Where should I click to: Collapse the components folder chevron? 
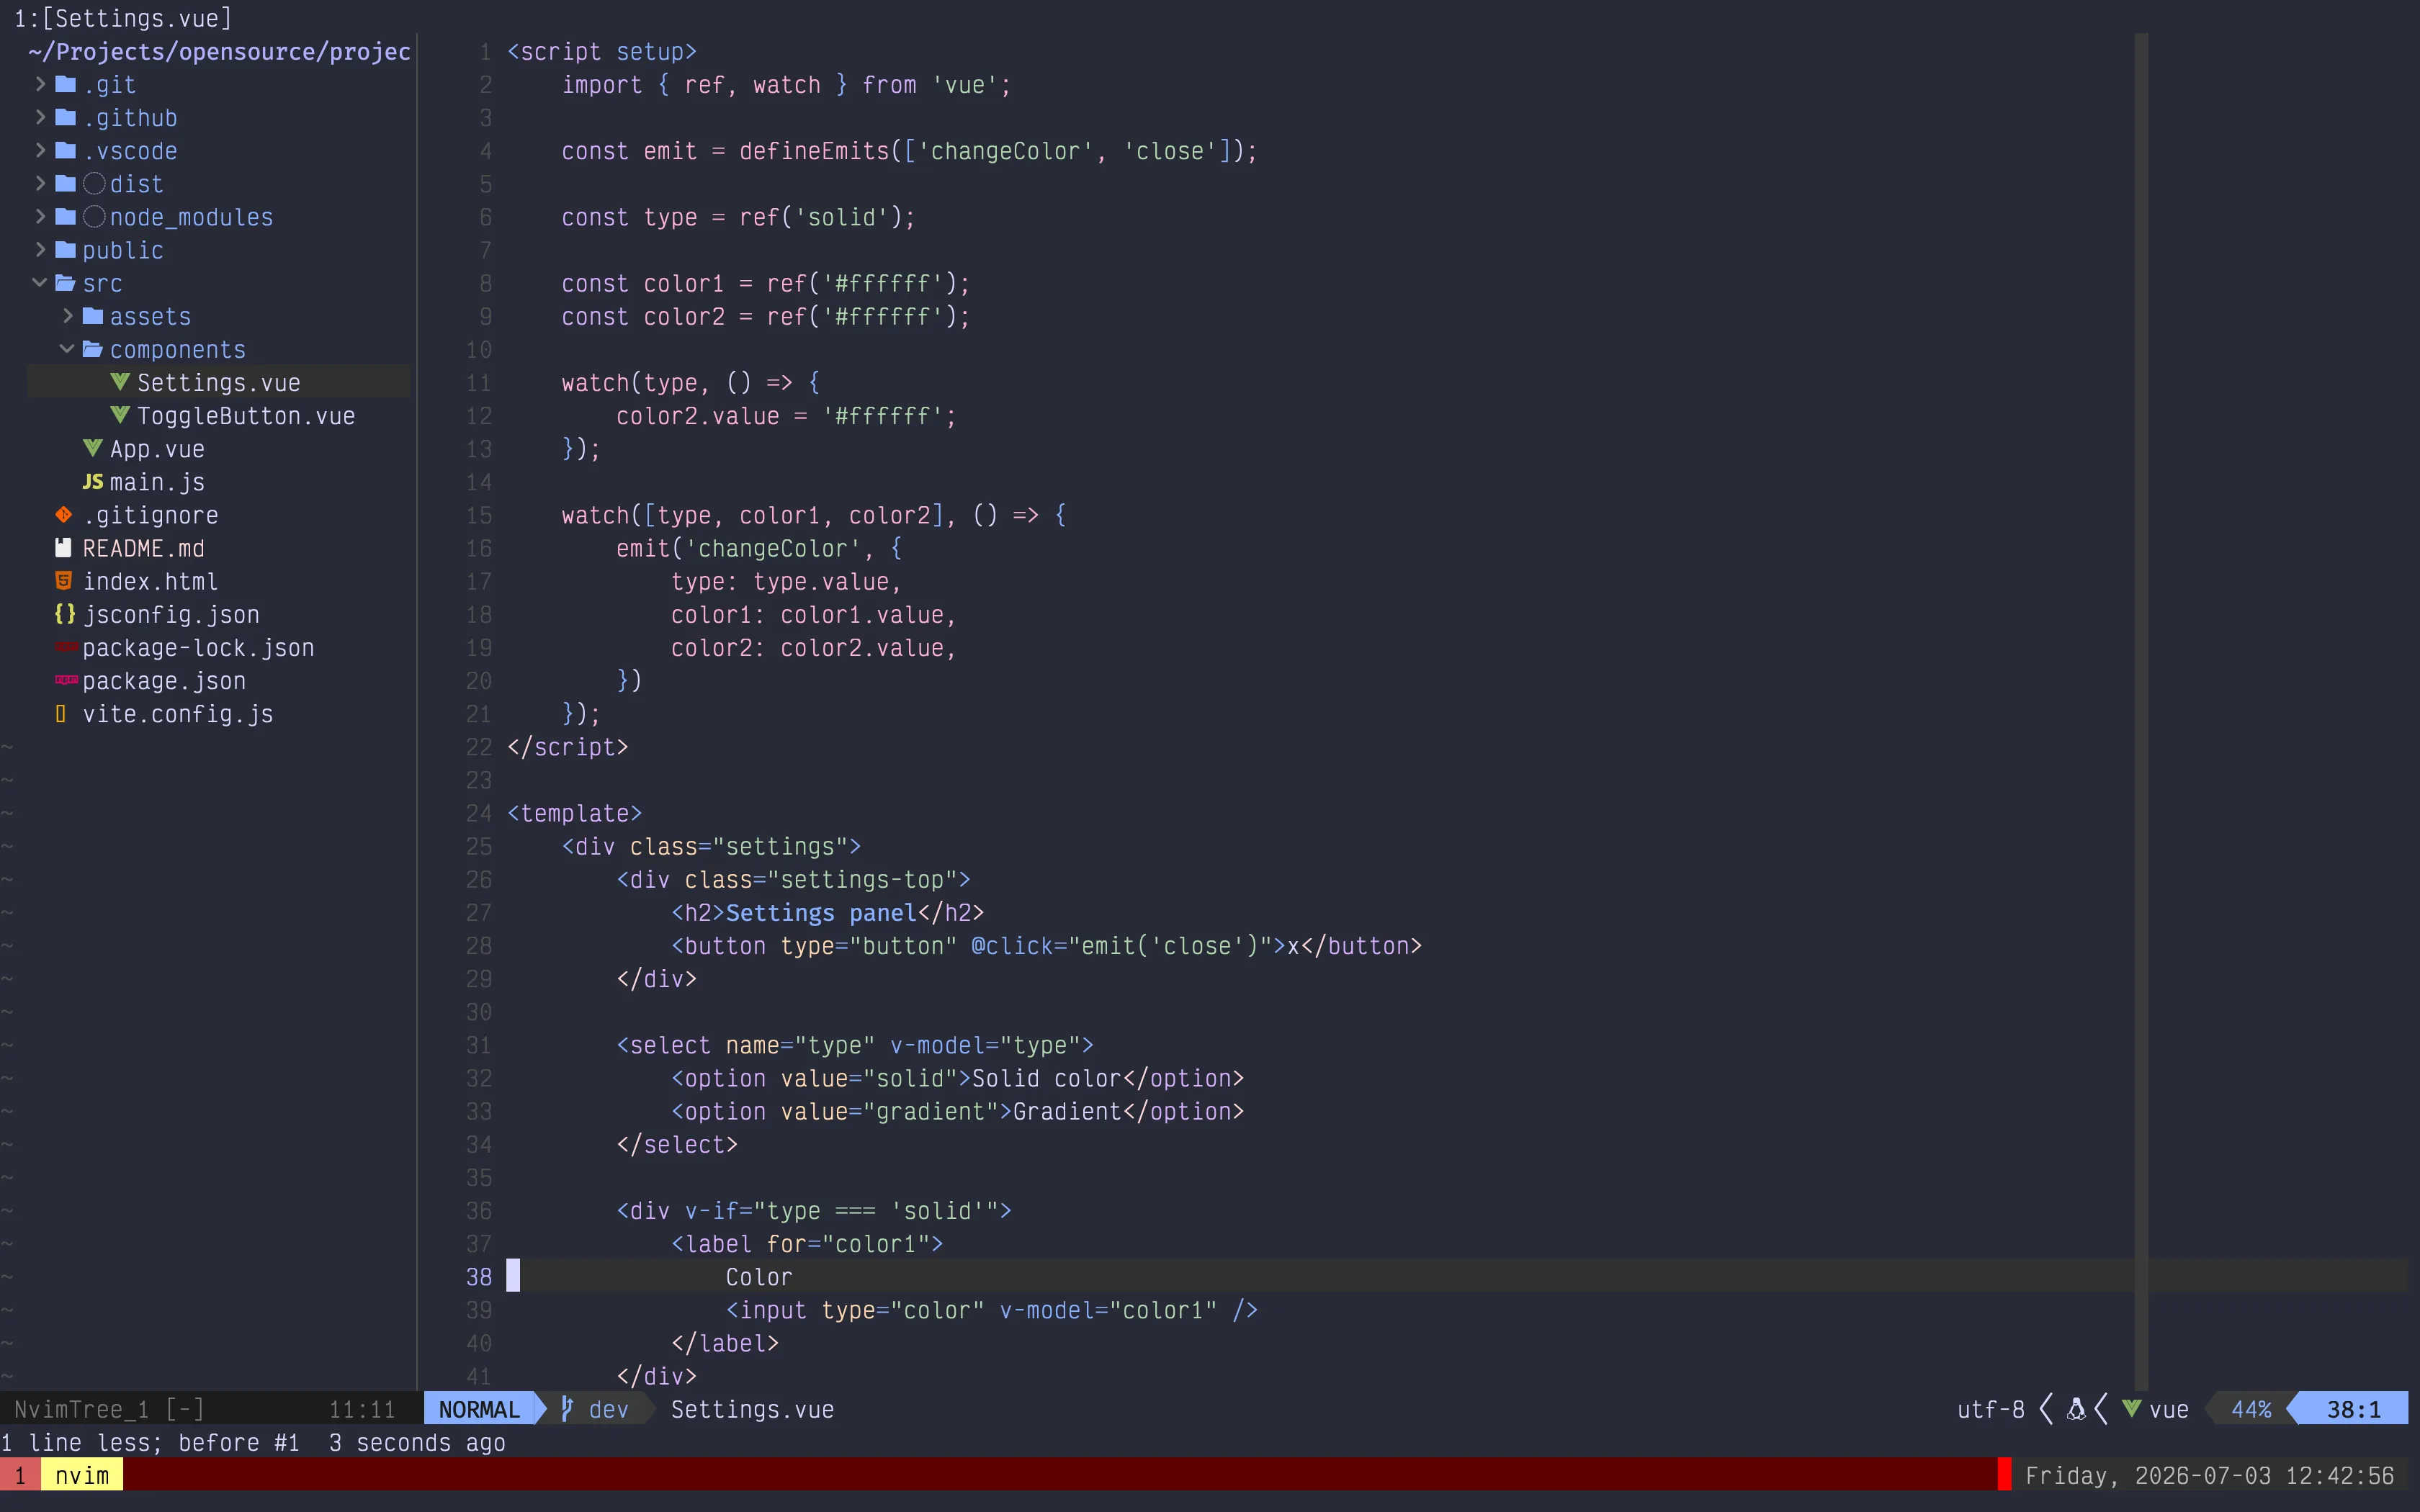(67, 349)
